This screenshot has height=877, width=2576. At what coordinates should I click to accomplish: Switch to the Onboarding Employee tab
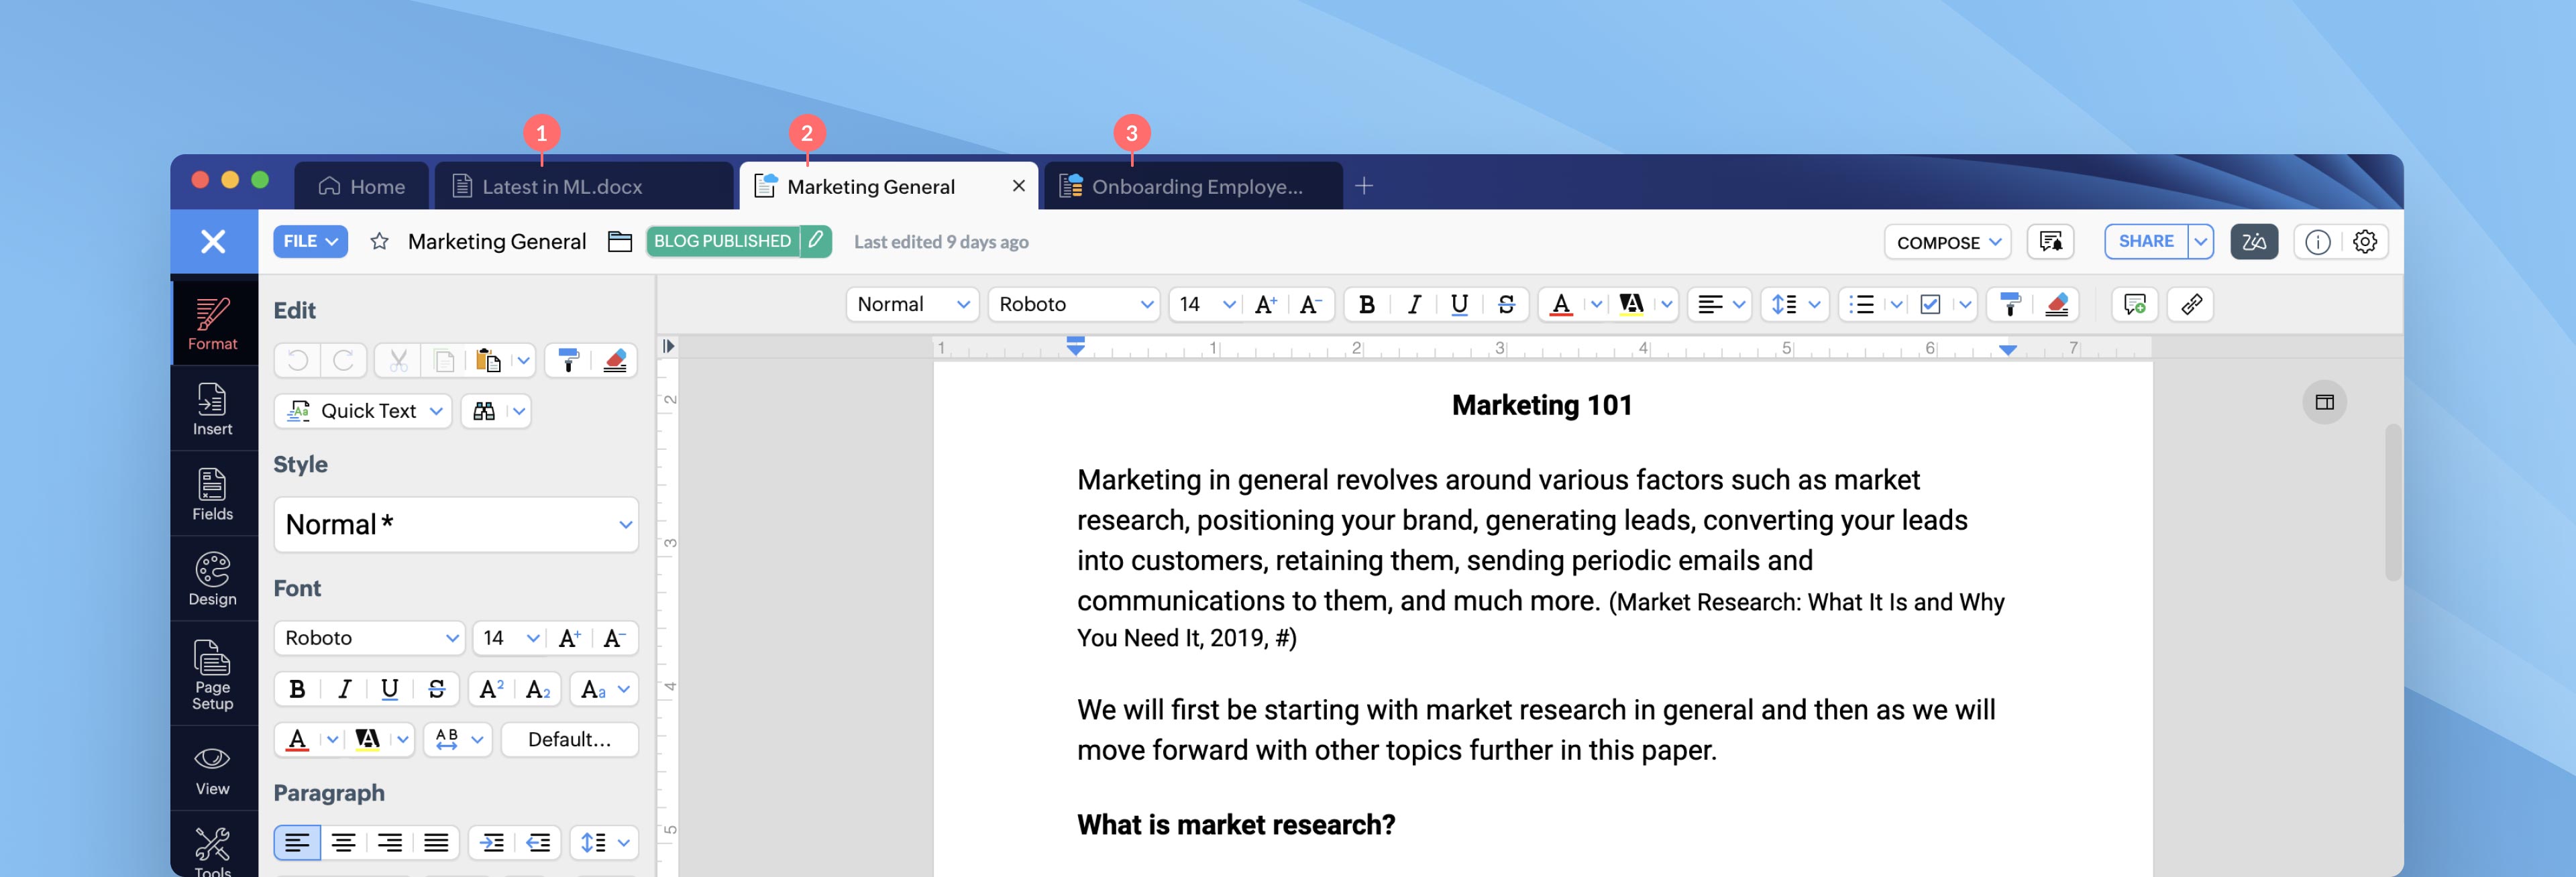coord(1192,185)
